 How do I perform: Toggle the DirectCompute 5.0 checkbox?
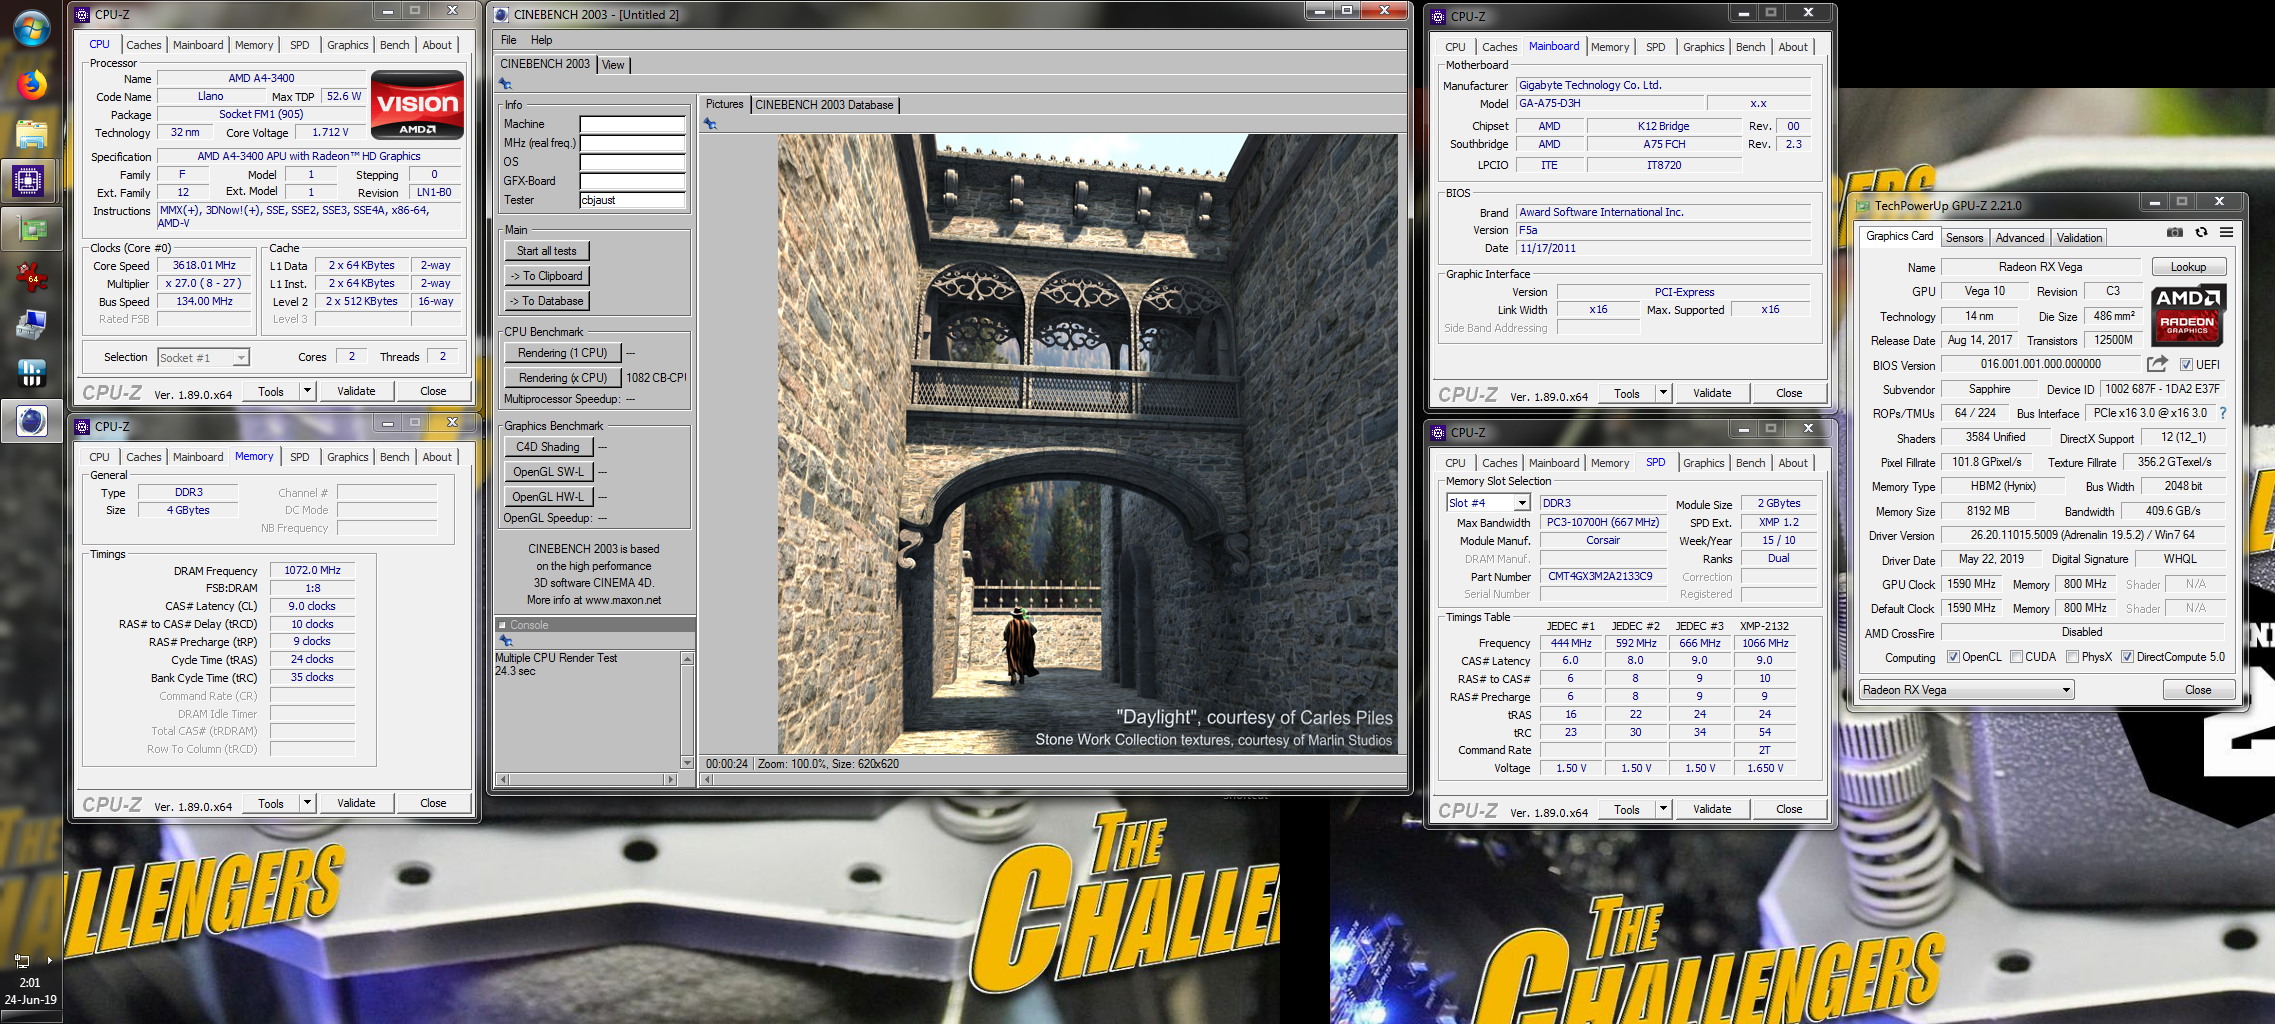tap(2127, 657)
